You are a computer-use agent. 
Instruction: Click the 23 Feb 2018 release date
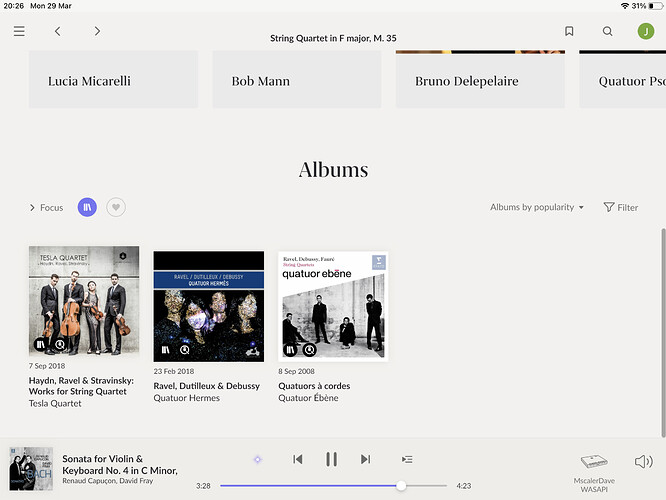click(x=174, y=371)
